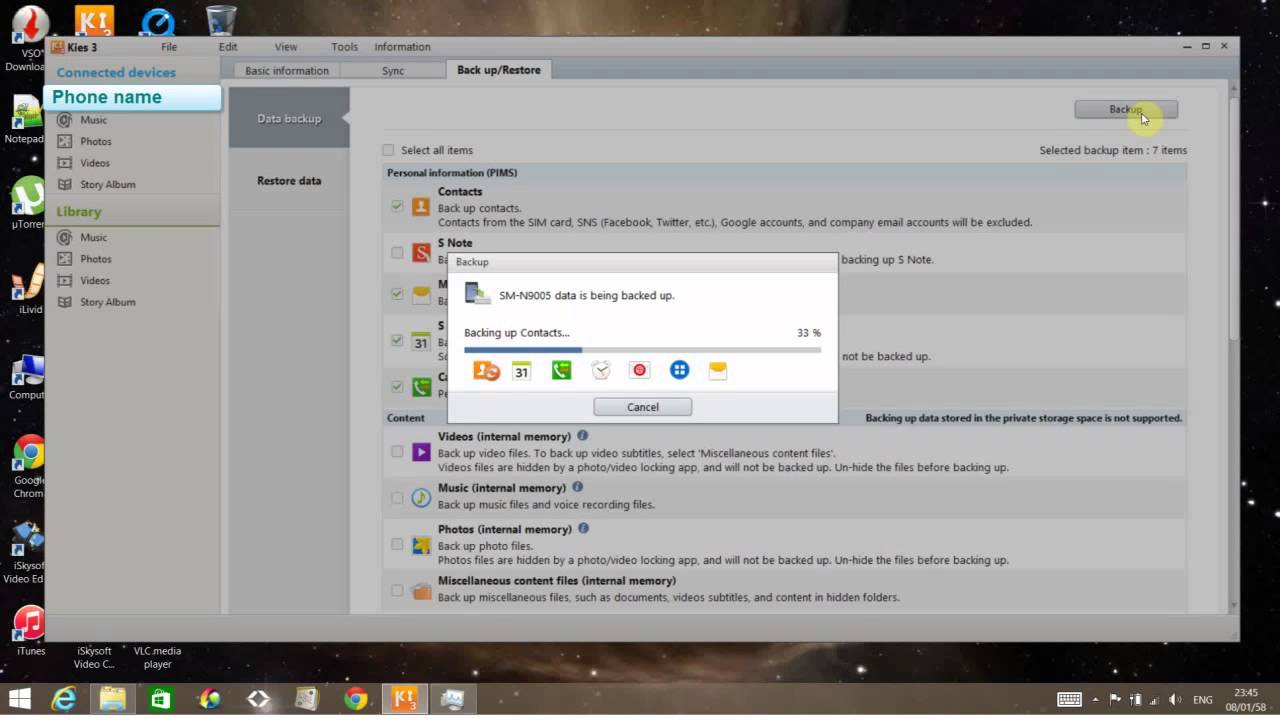Screen dimensions: 1280x720
Task: Open Photos in Library section
Action: (96, 259)
